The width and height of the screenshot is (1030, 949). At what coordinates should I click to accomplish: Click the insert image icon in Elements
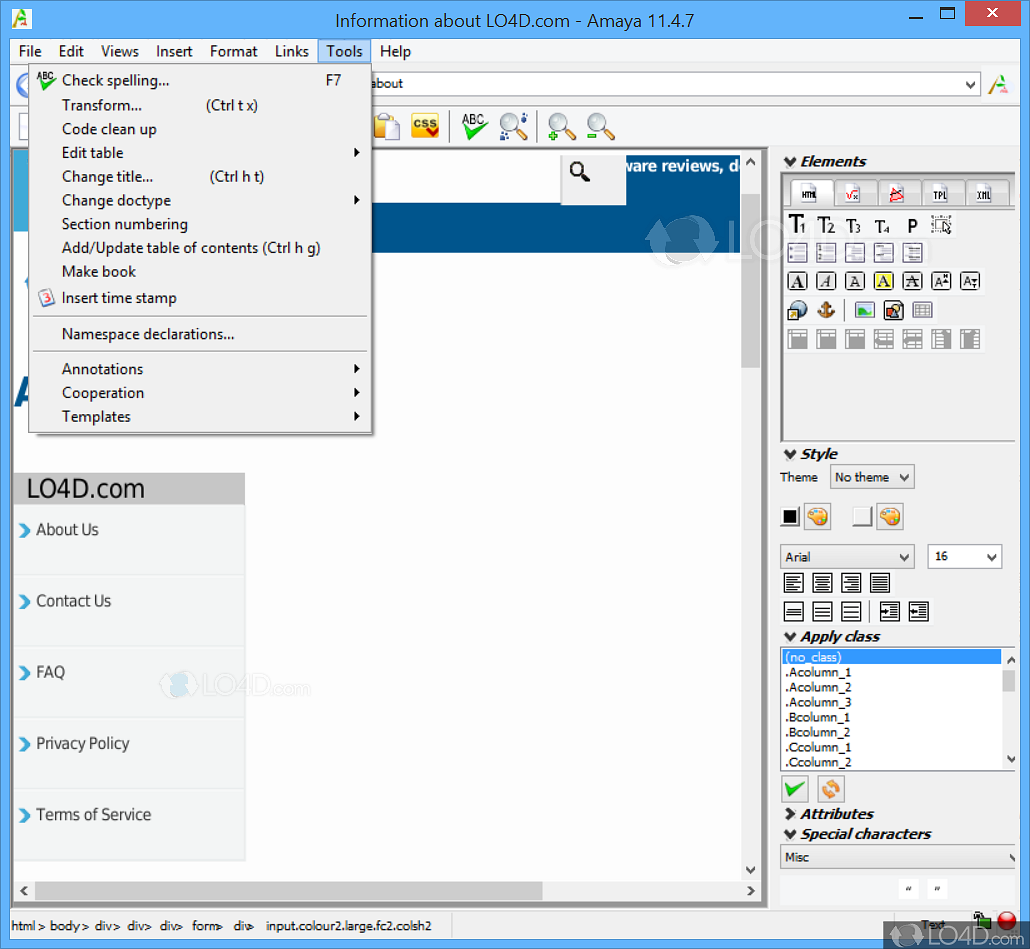pos(864,310)
